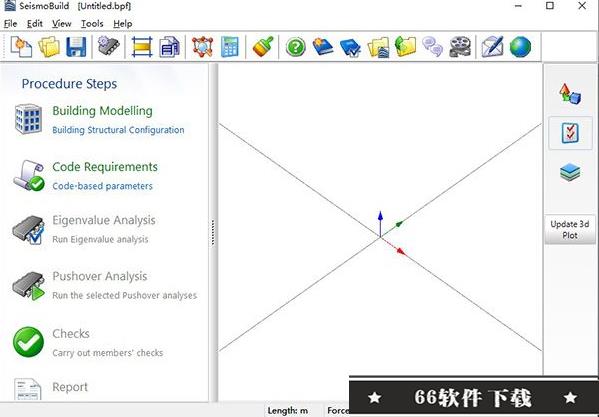Open the Code Requirements step
The height and width of the screenshot is (417, 599).
coord(105,167)
